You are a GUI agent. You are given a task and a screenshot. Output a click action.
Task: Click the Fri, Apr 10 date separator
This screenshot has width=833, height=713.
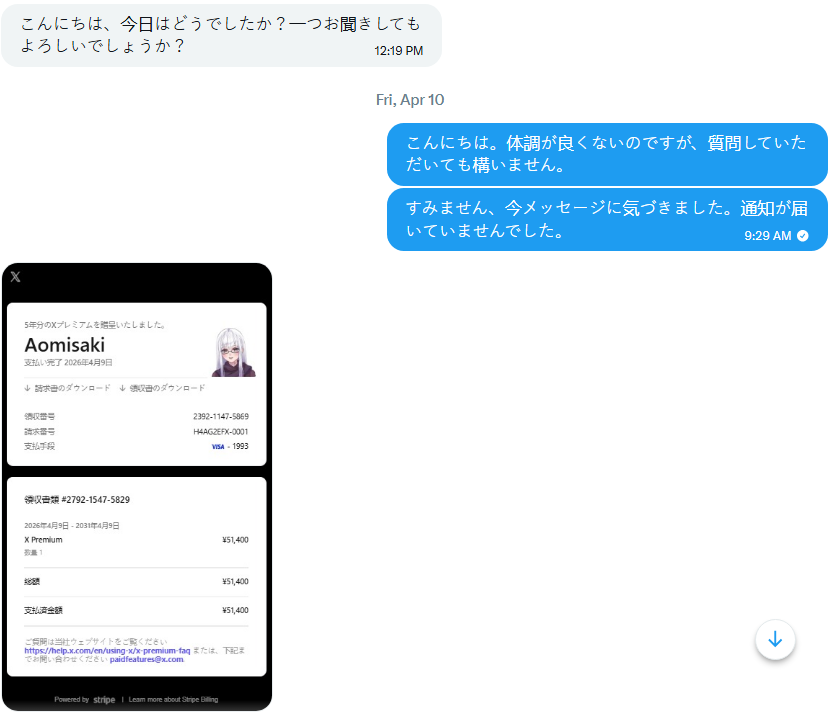(x=410, y=100)
